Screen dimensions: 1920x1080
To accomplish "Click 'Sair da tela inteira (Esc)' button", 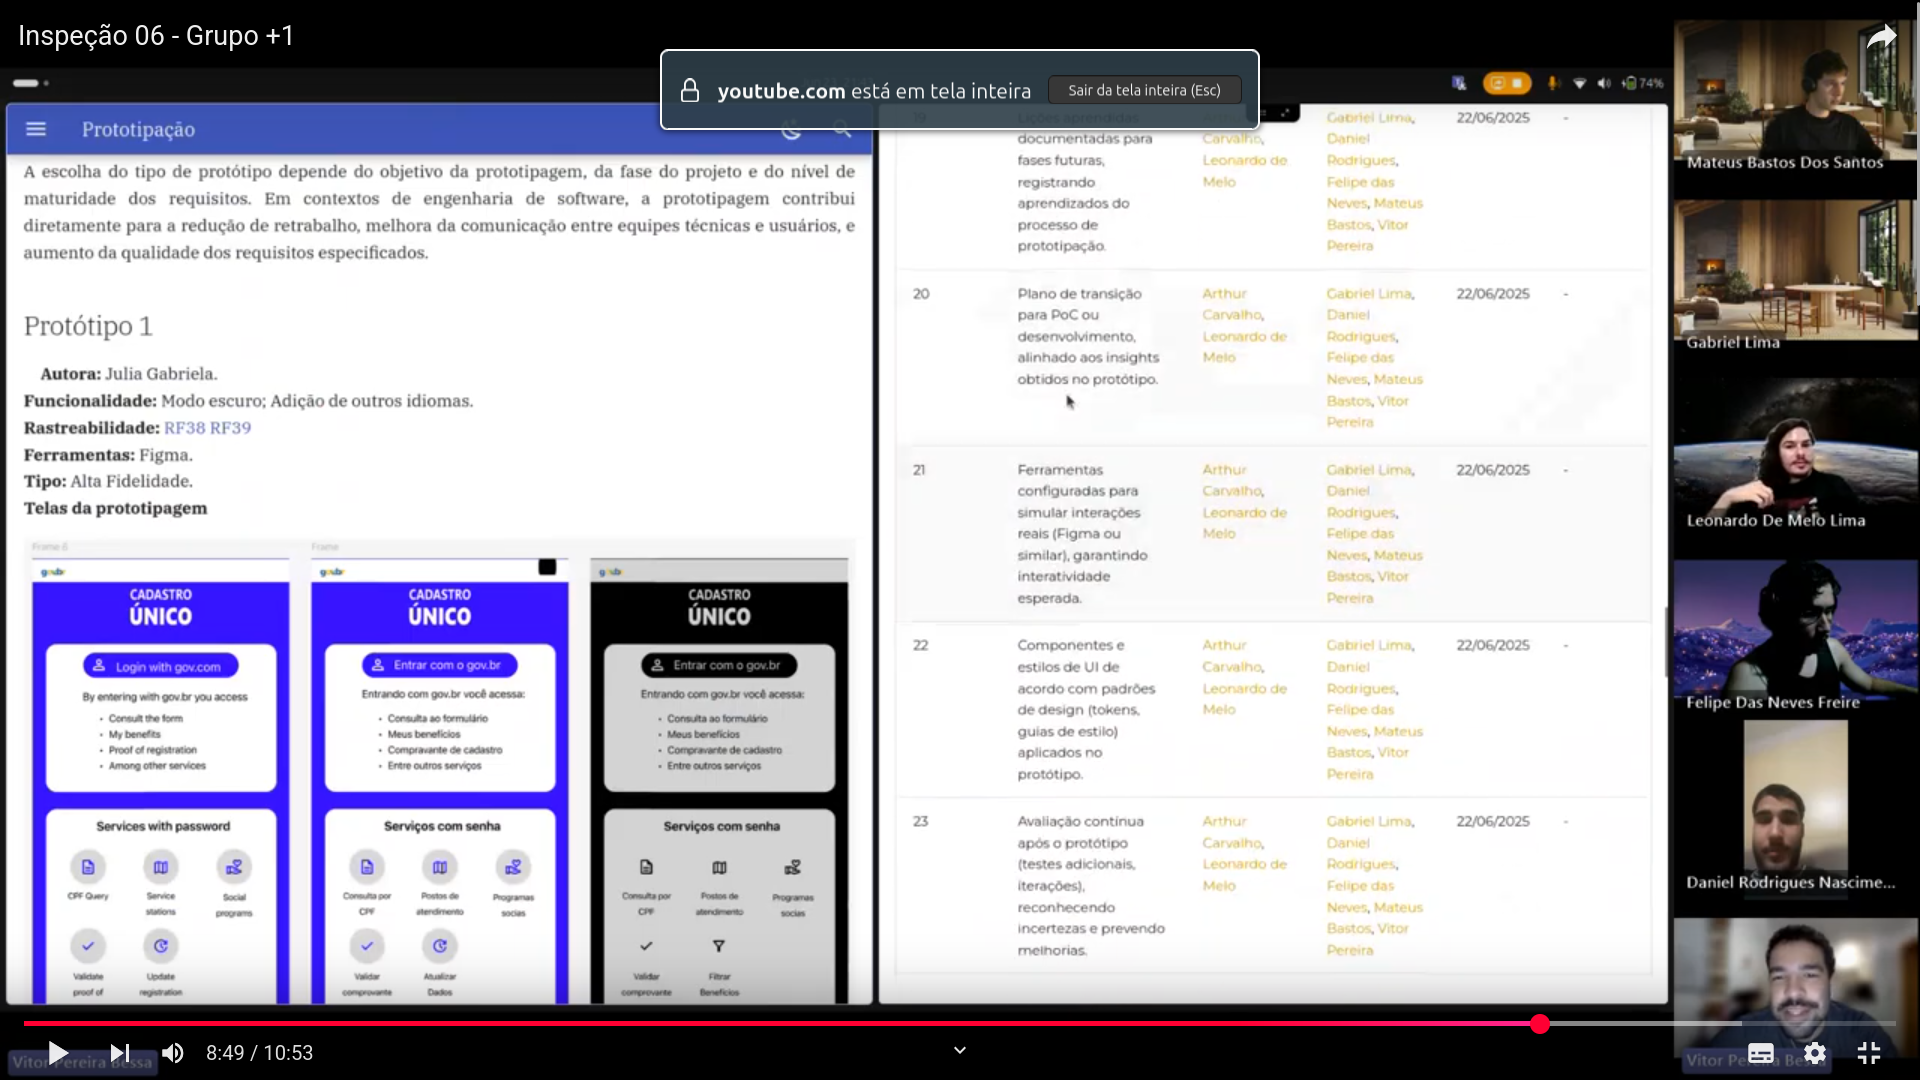I will (x=1144, y=90).
